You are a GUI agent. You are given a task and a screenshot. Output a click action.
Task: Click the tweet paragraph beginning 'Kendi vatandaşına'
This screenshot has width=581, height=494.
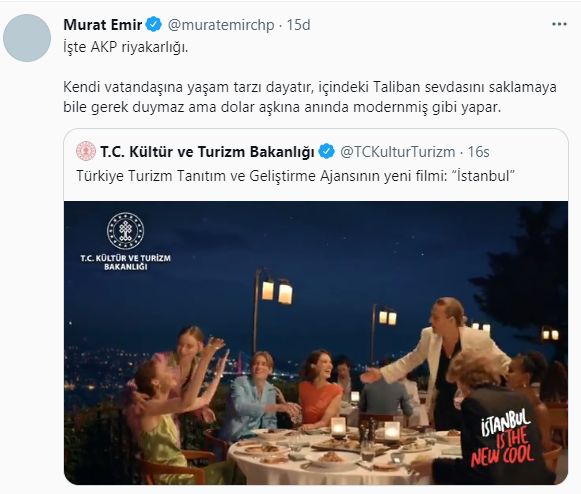pos(310,97)
